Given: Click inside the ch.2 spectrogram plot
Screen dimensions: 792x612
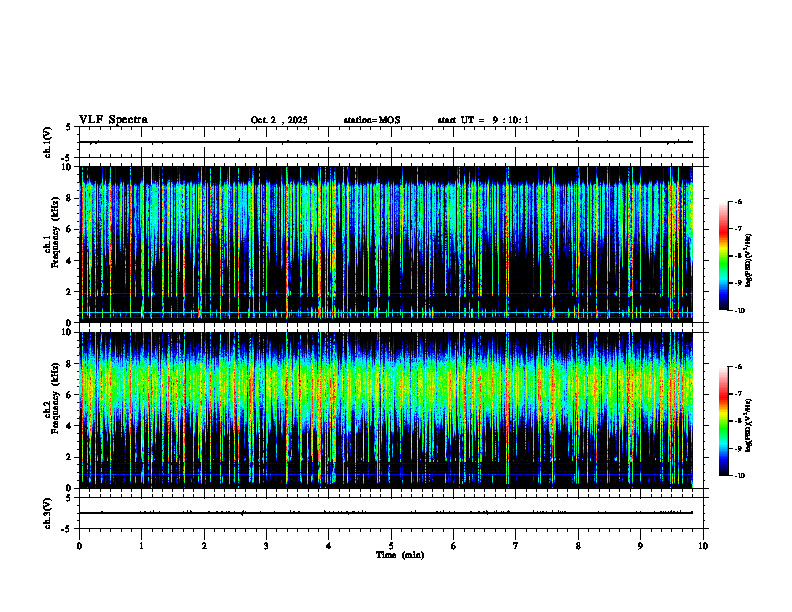Looking at the screenshot, I should [386, 410].
